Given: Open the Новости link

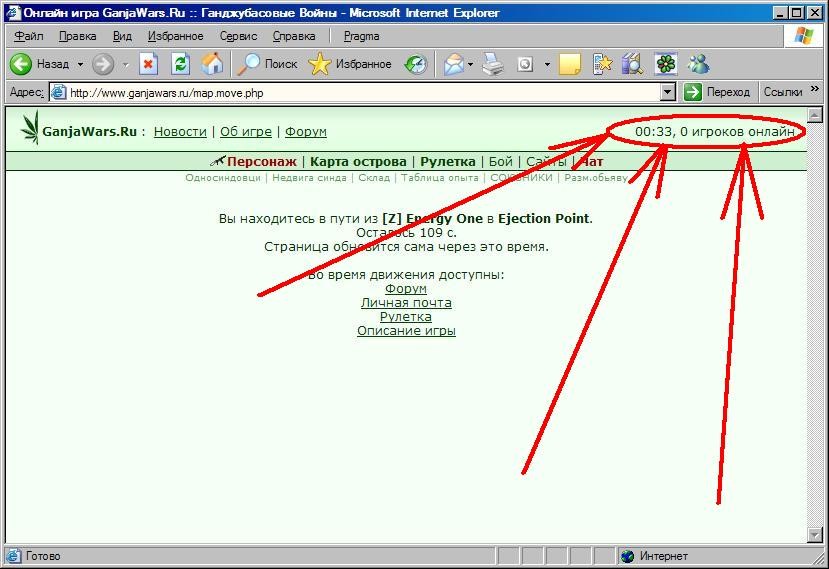Looking at the screenshot, I should coord(180,132).
